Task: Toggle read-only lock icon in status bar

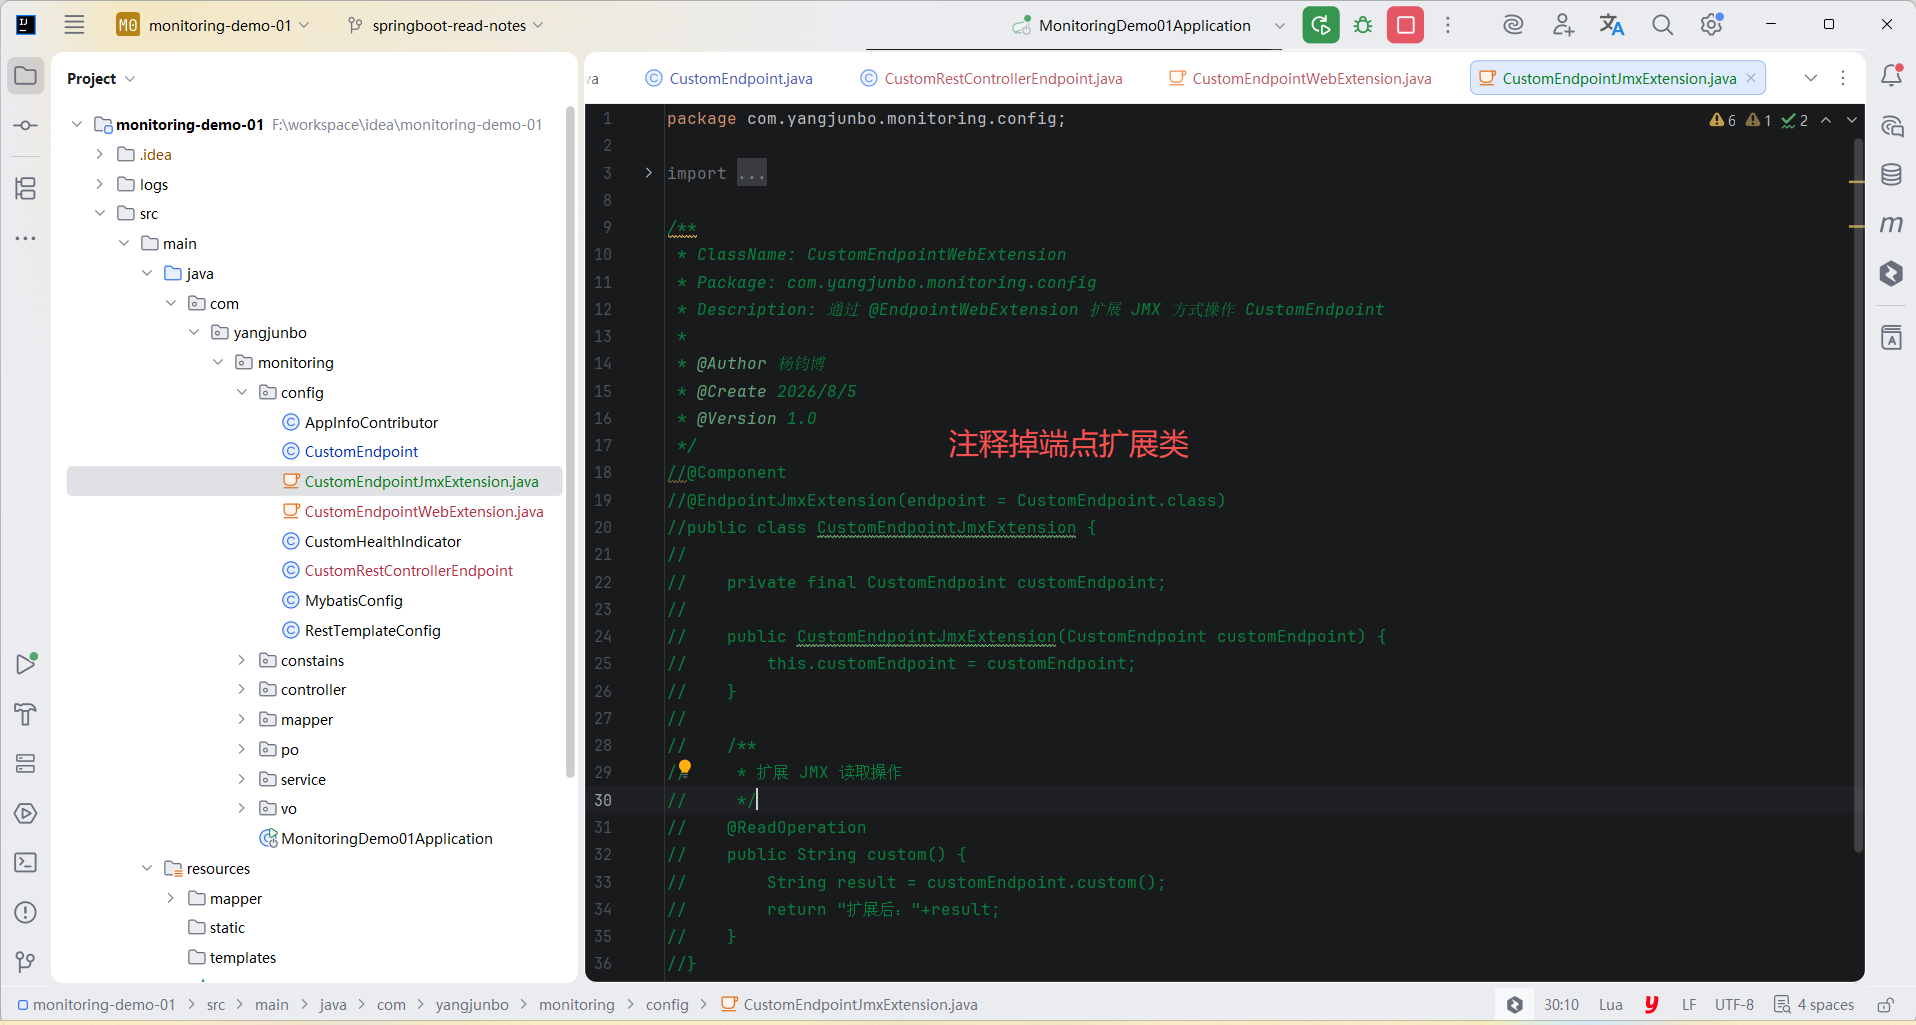Action: [x=1885, y=1005]
